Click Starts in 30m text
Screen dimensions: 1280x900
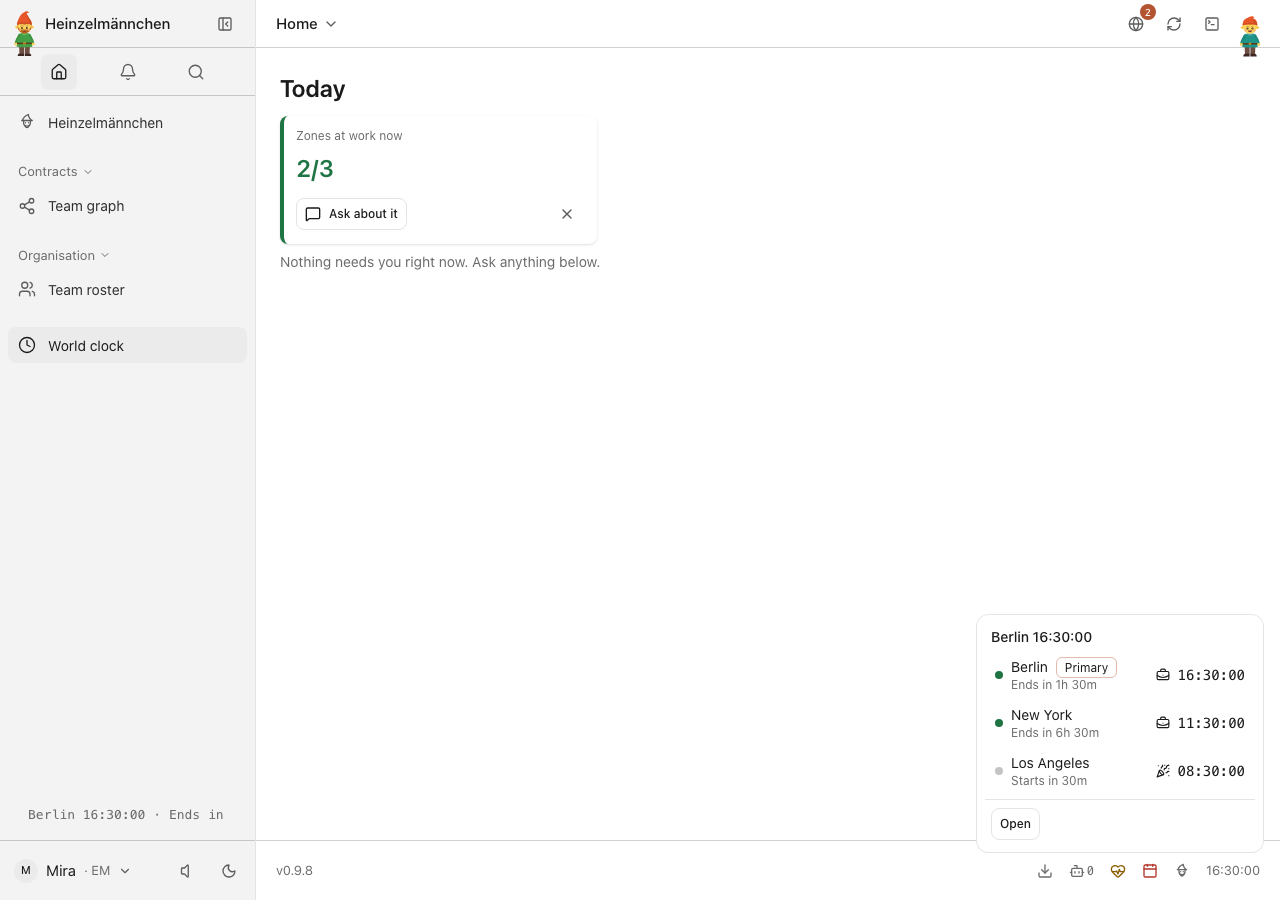[x=1049, y=781]
